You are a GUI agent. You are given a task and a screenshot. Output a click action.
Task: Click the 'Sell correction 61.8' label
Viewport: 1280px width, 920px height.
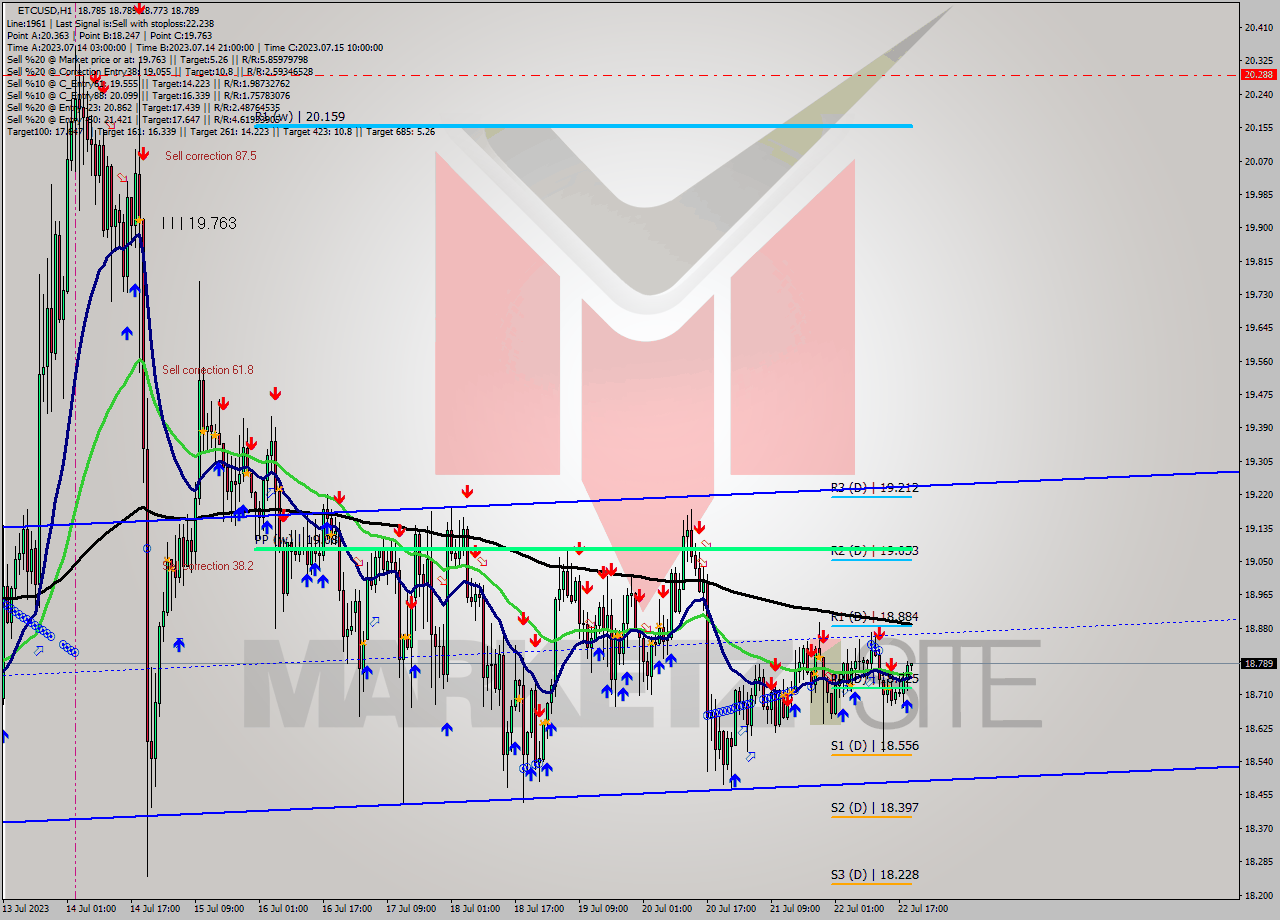click(x=207, y=370)
